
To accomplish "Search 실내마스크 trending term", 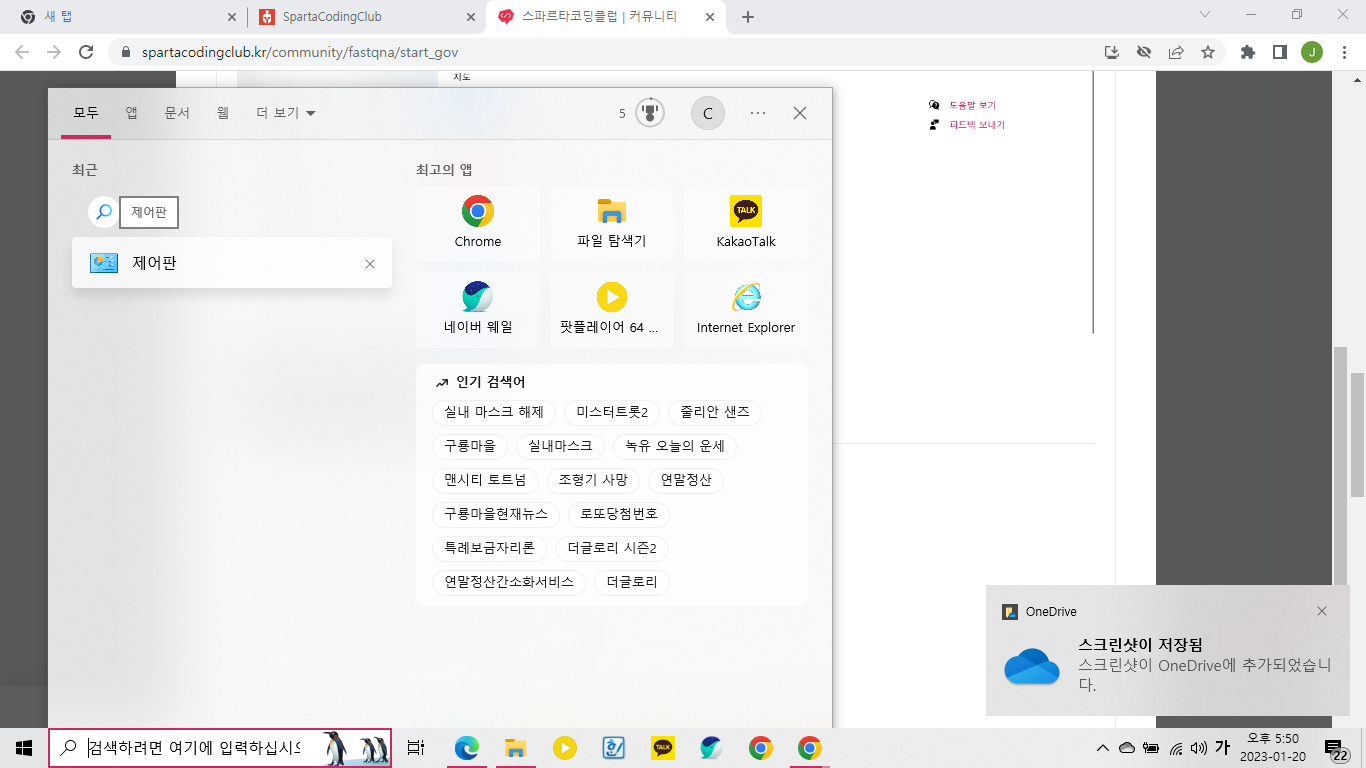I will (x=560, y=446).
